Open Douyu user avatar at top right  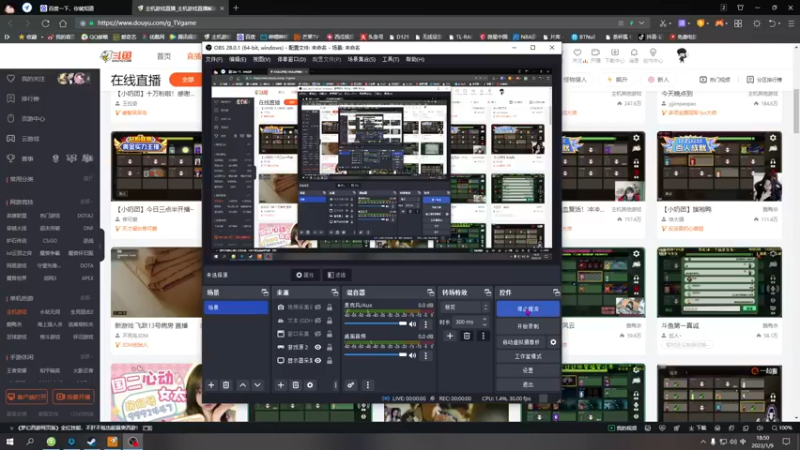[682, 55]
